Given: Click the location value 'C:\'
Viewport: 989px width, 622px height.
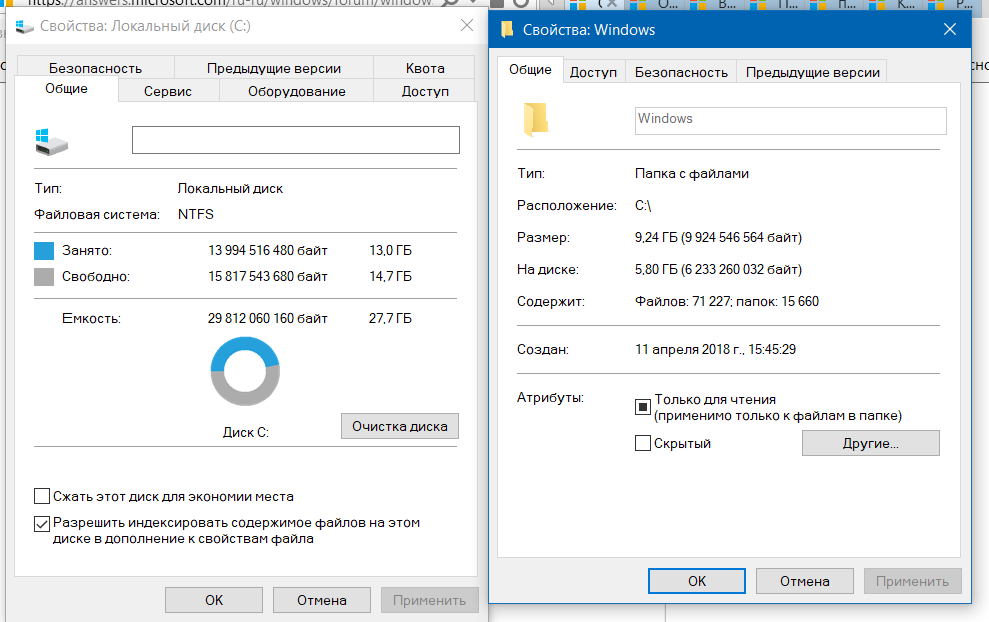Looking at the screenshot, I should pos(643,206).
